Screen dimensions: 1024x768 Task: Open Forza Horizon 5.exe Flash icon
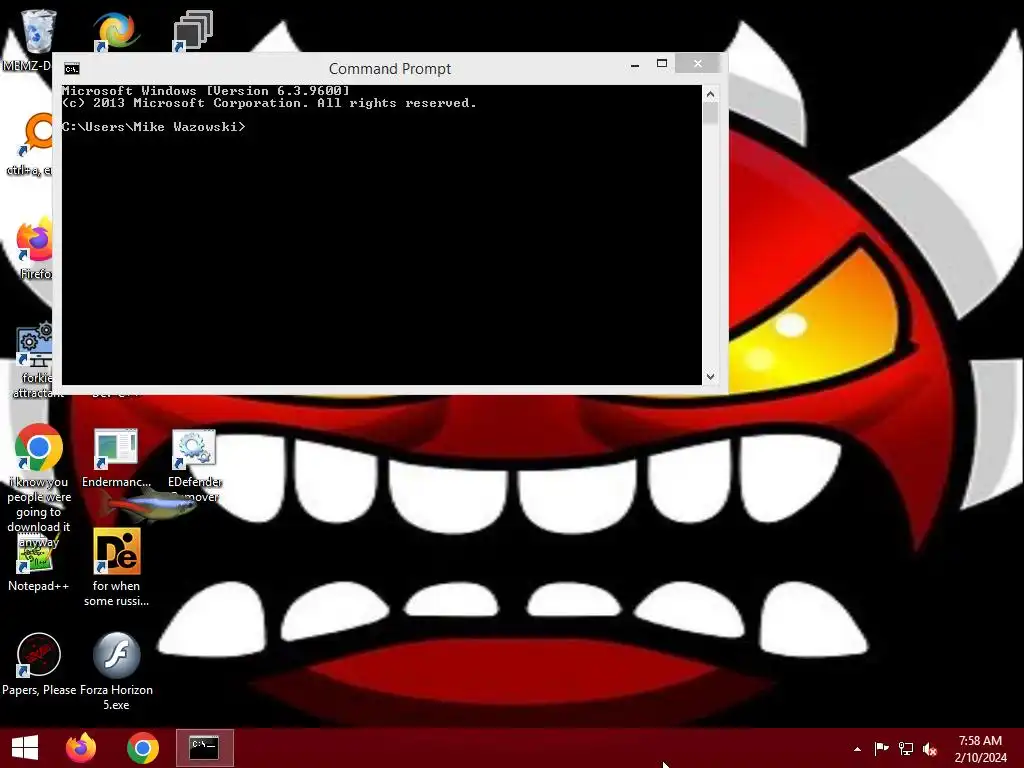tap(116, 655)
